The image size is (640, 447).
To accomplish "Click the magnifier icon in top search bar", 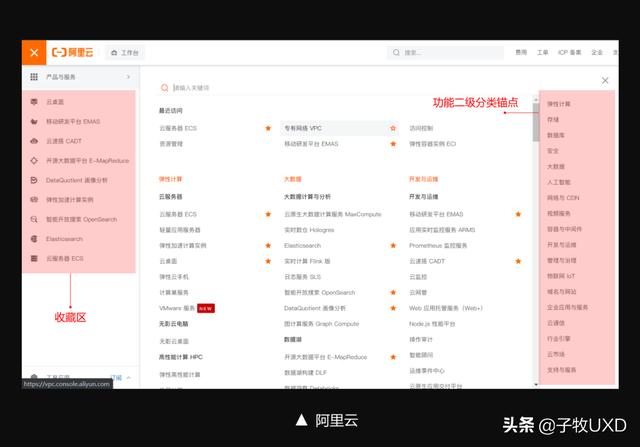I will (396, 53).
